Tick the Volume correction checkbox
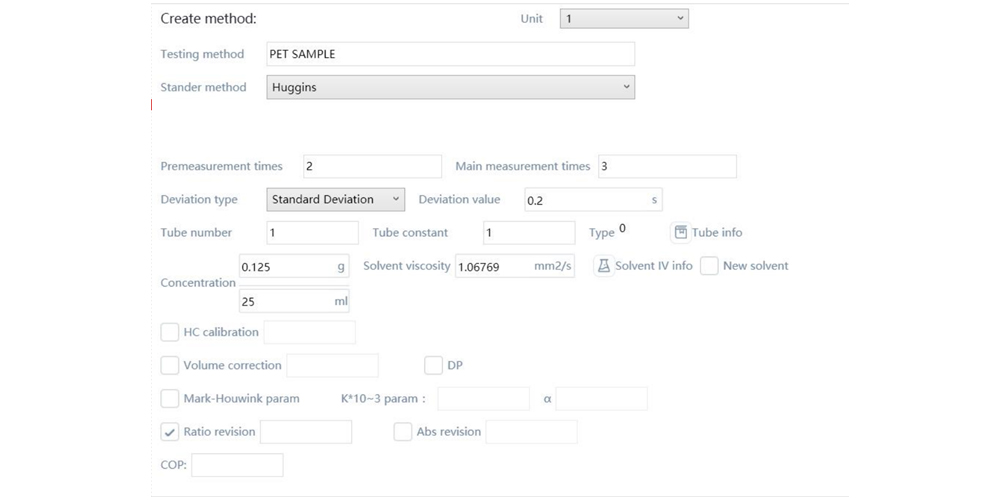 click(x=170, y=366)
